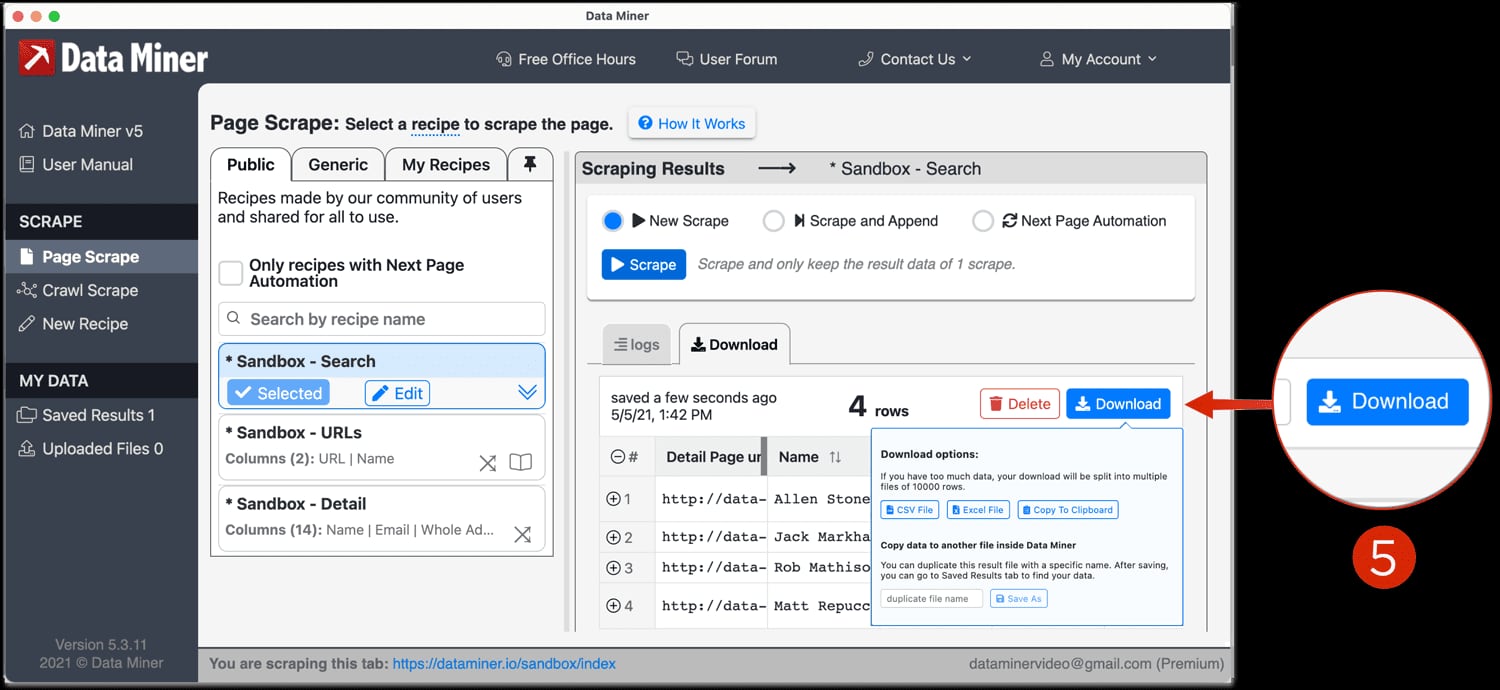Click the User Forum chat icon

click(x=685, y=59)
